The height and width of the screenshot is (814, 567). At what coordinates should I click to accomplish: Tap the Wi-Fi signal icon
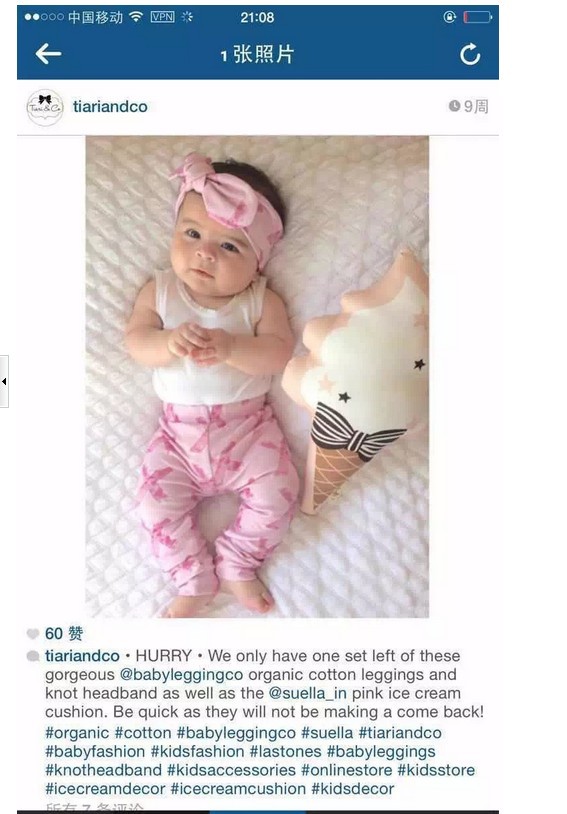point(136,17)
